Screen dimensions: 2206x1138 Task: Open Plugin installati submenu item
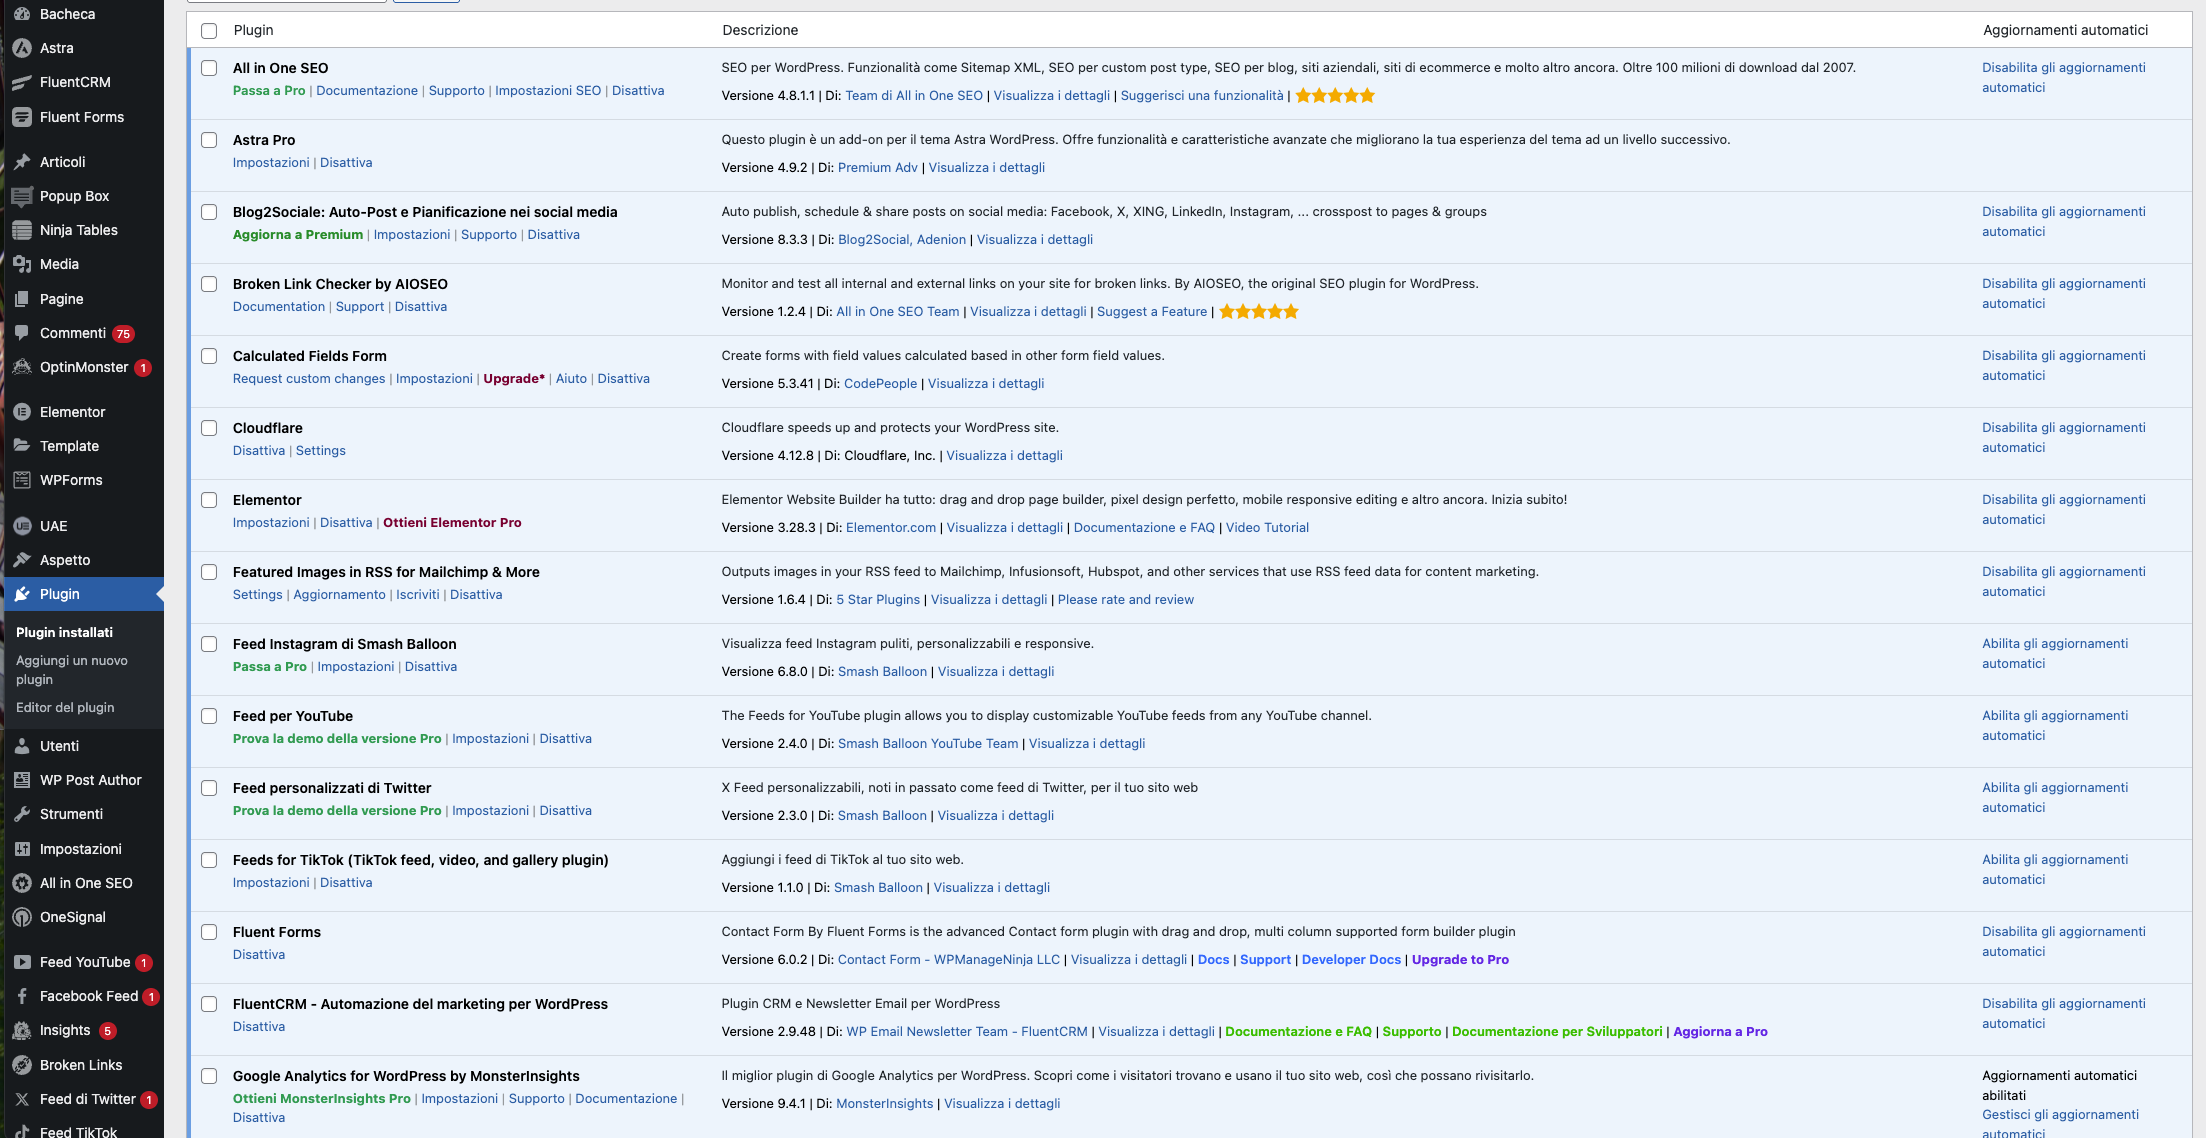pyautogui.click(x=64, y=632)
